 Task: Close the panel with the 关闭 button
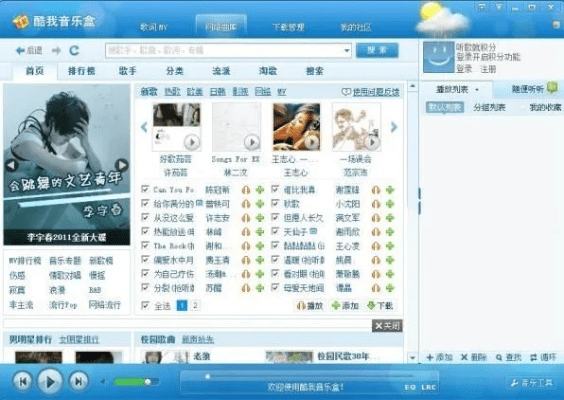click(x=387, y=326)
